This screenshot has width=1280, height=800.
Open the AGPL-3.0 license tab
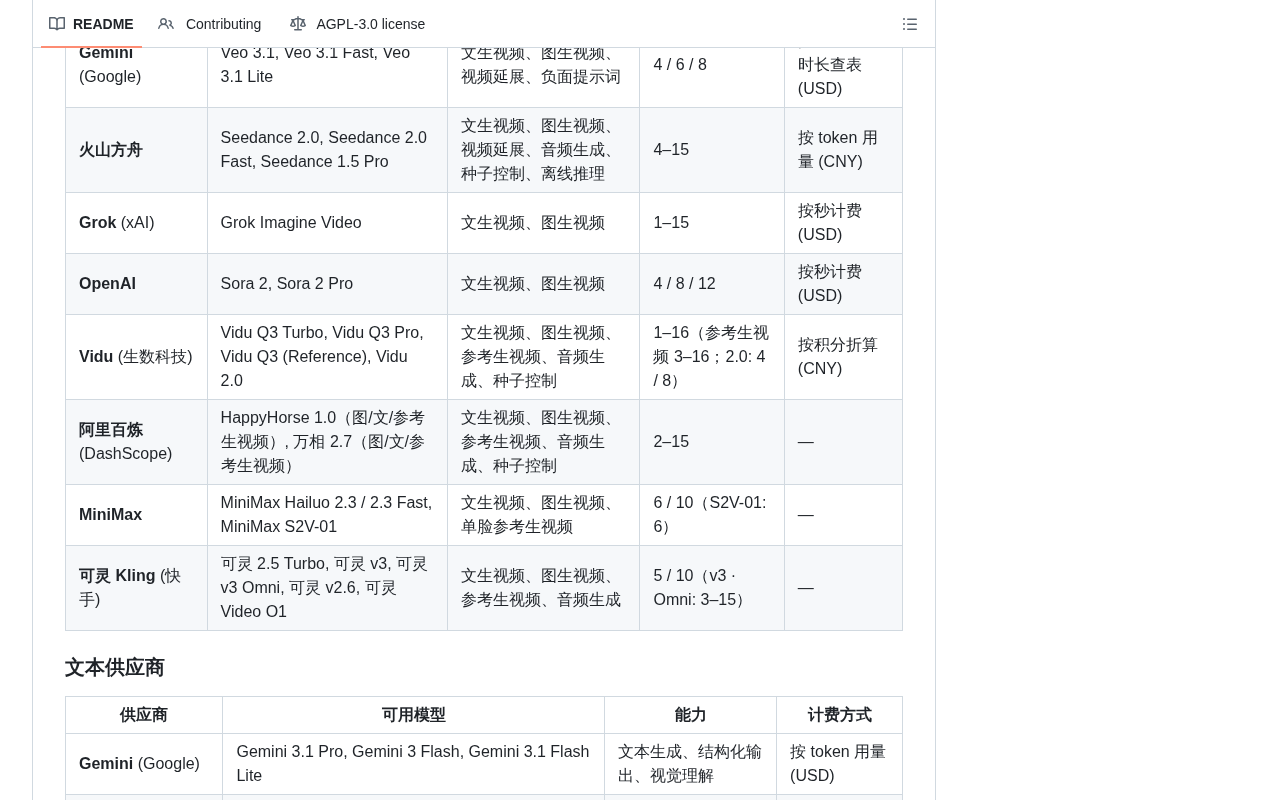tap(357, 24)
